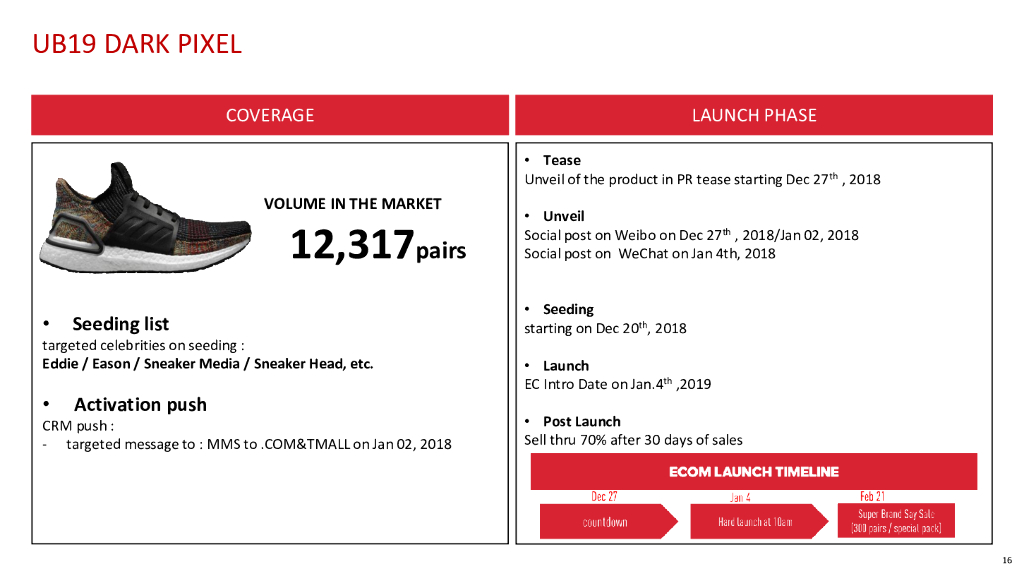Click the Ultraboost shoe image
Screen dimensions: 1024x576
pyautogui.click(x=145, y=217)
